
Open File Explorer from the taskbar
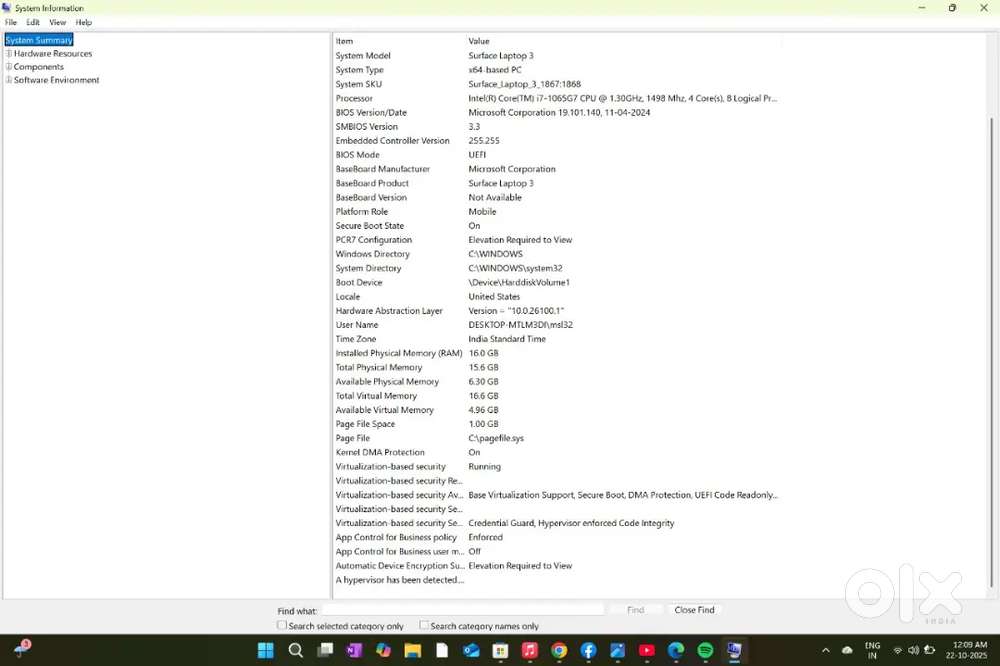click(413, 651)
